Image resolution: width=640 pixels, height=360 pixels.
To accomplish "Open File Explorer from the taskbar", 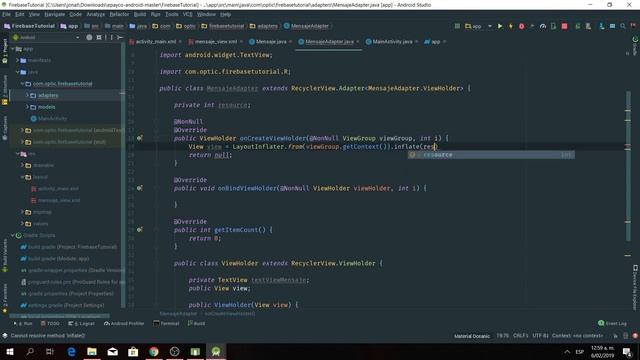I will 92,351.
